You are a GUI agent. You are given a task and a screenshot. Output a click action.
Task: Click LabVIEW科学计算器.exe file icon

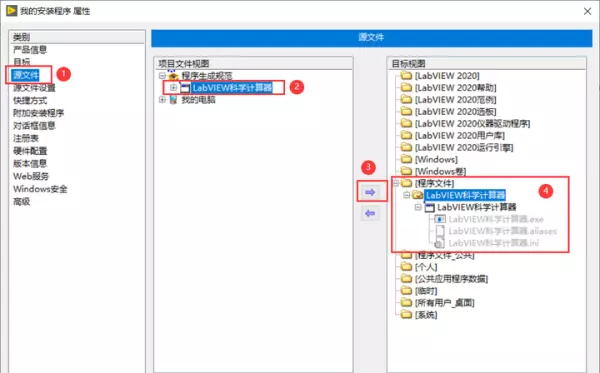click(x=440, y=219)
